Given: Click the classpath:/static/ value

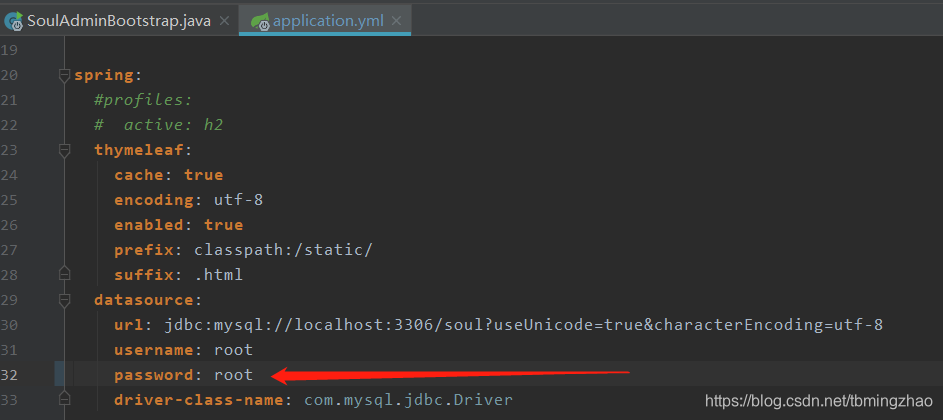Looking at the screenshot, I should pyautogui.click(x=284, y=250).
